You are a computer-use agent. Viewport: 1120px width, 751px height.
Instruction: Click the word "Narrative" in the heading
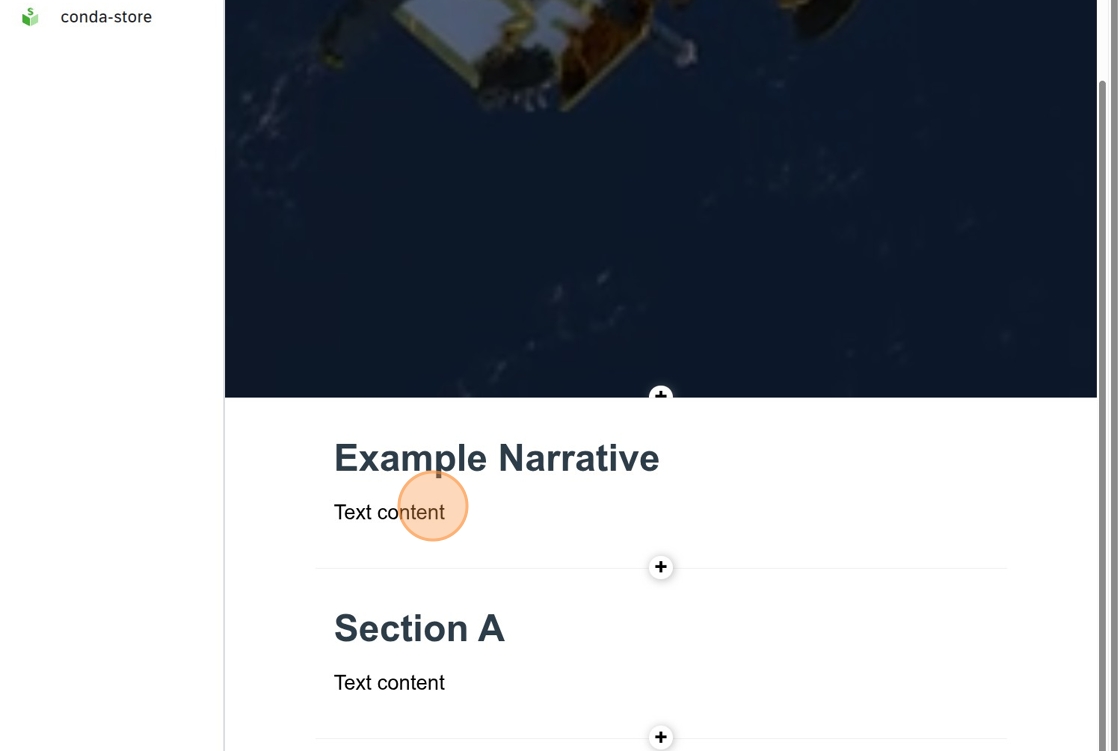tap(579, 458)
